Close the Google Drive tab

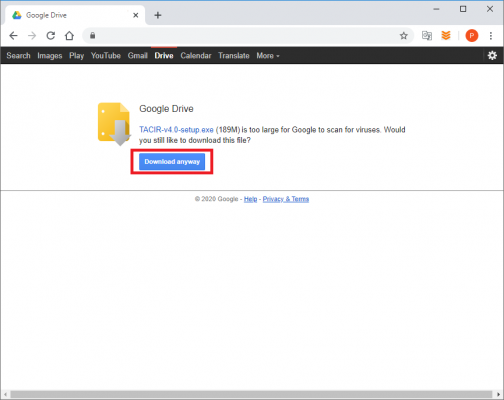pos(136,15)
